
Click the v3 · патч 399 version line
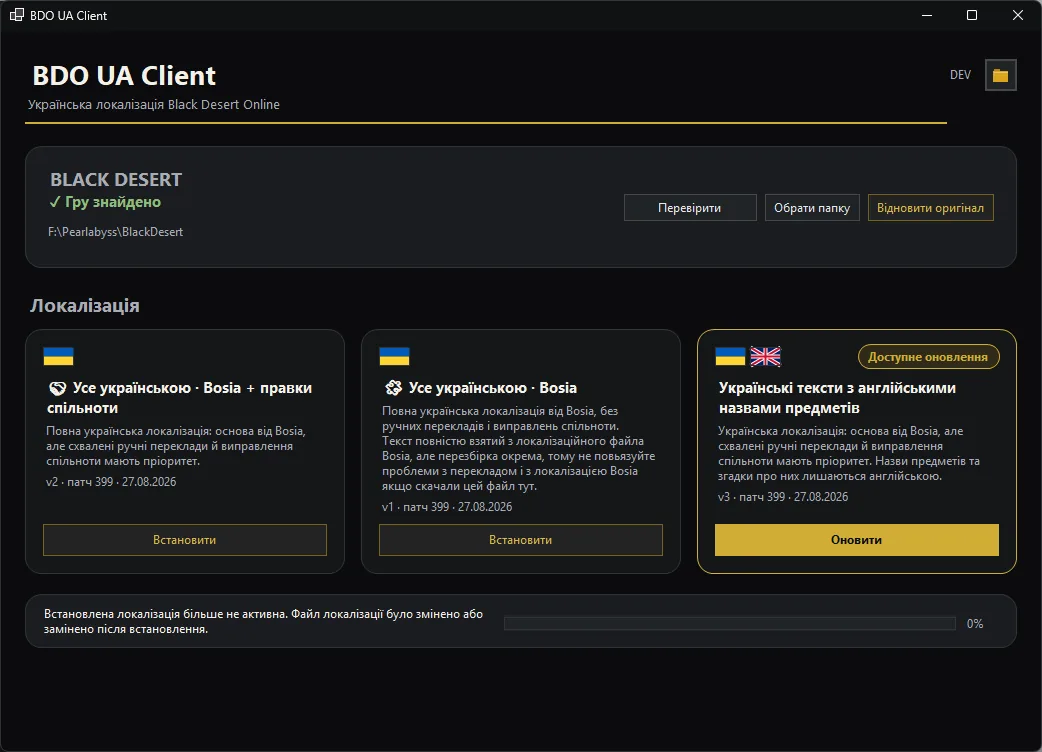[x=783, y=497]
